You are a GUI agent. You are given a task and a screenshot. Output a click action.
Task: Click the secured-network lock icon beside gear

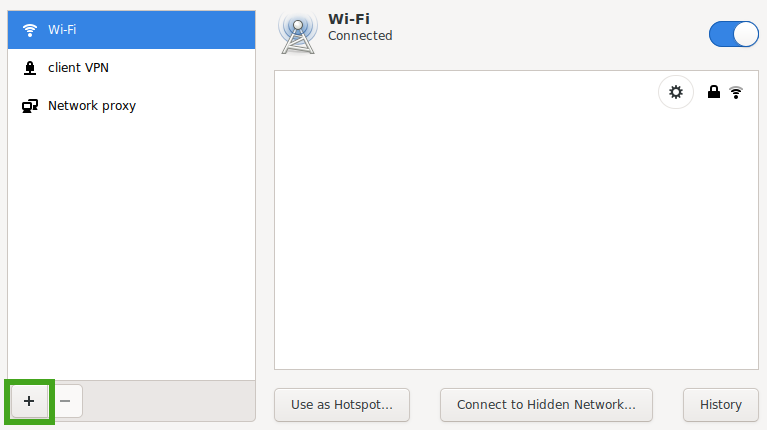point(714,93)
